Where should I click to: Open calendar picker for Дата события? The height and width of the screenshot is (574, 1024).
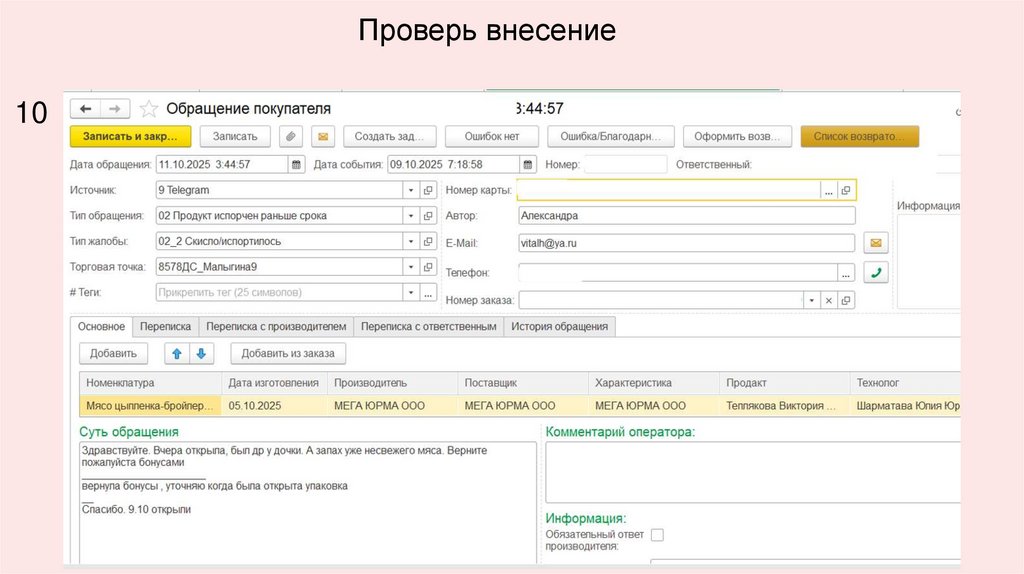pos(528,165)
